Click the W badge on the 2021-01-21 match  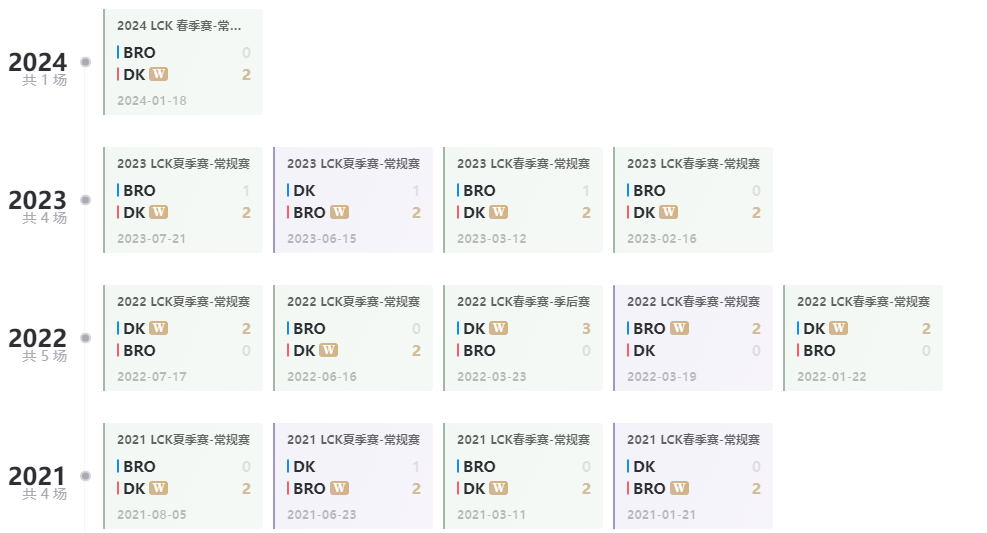point(680,488)
